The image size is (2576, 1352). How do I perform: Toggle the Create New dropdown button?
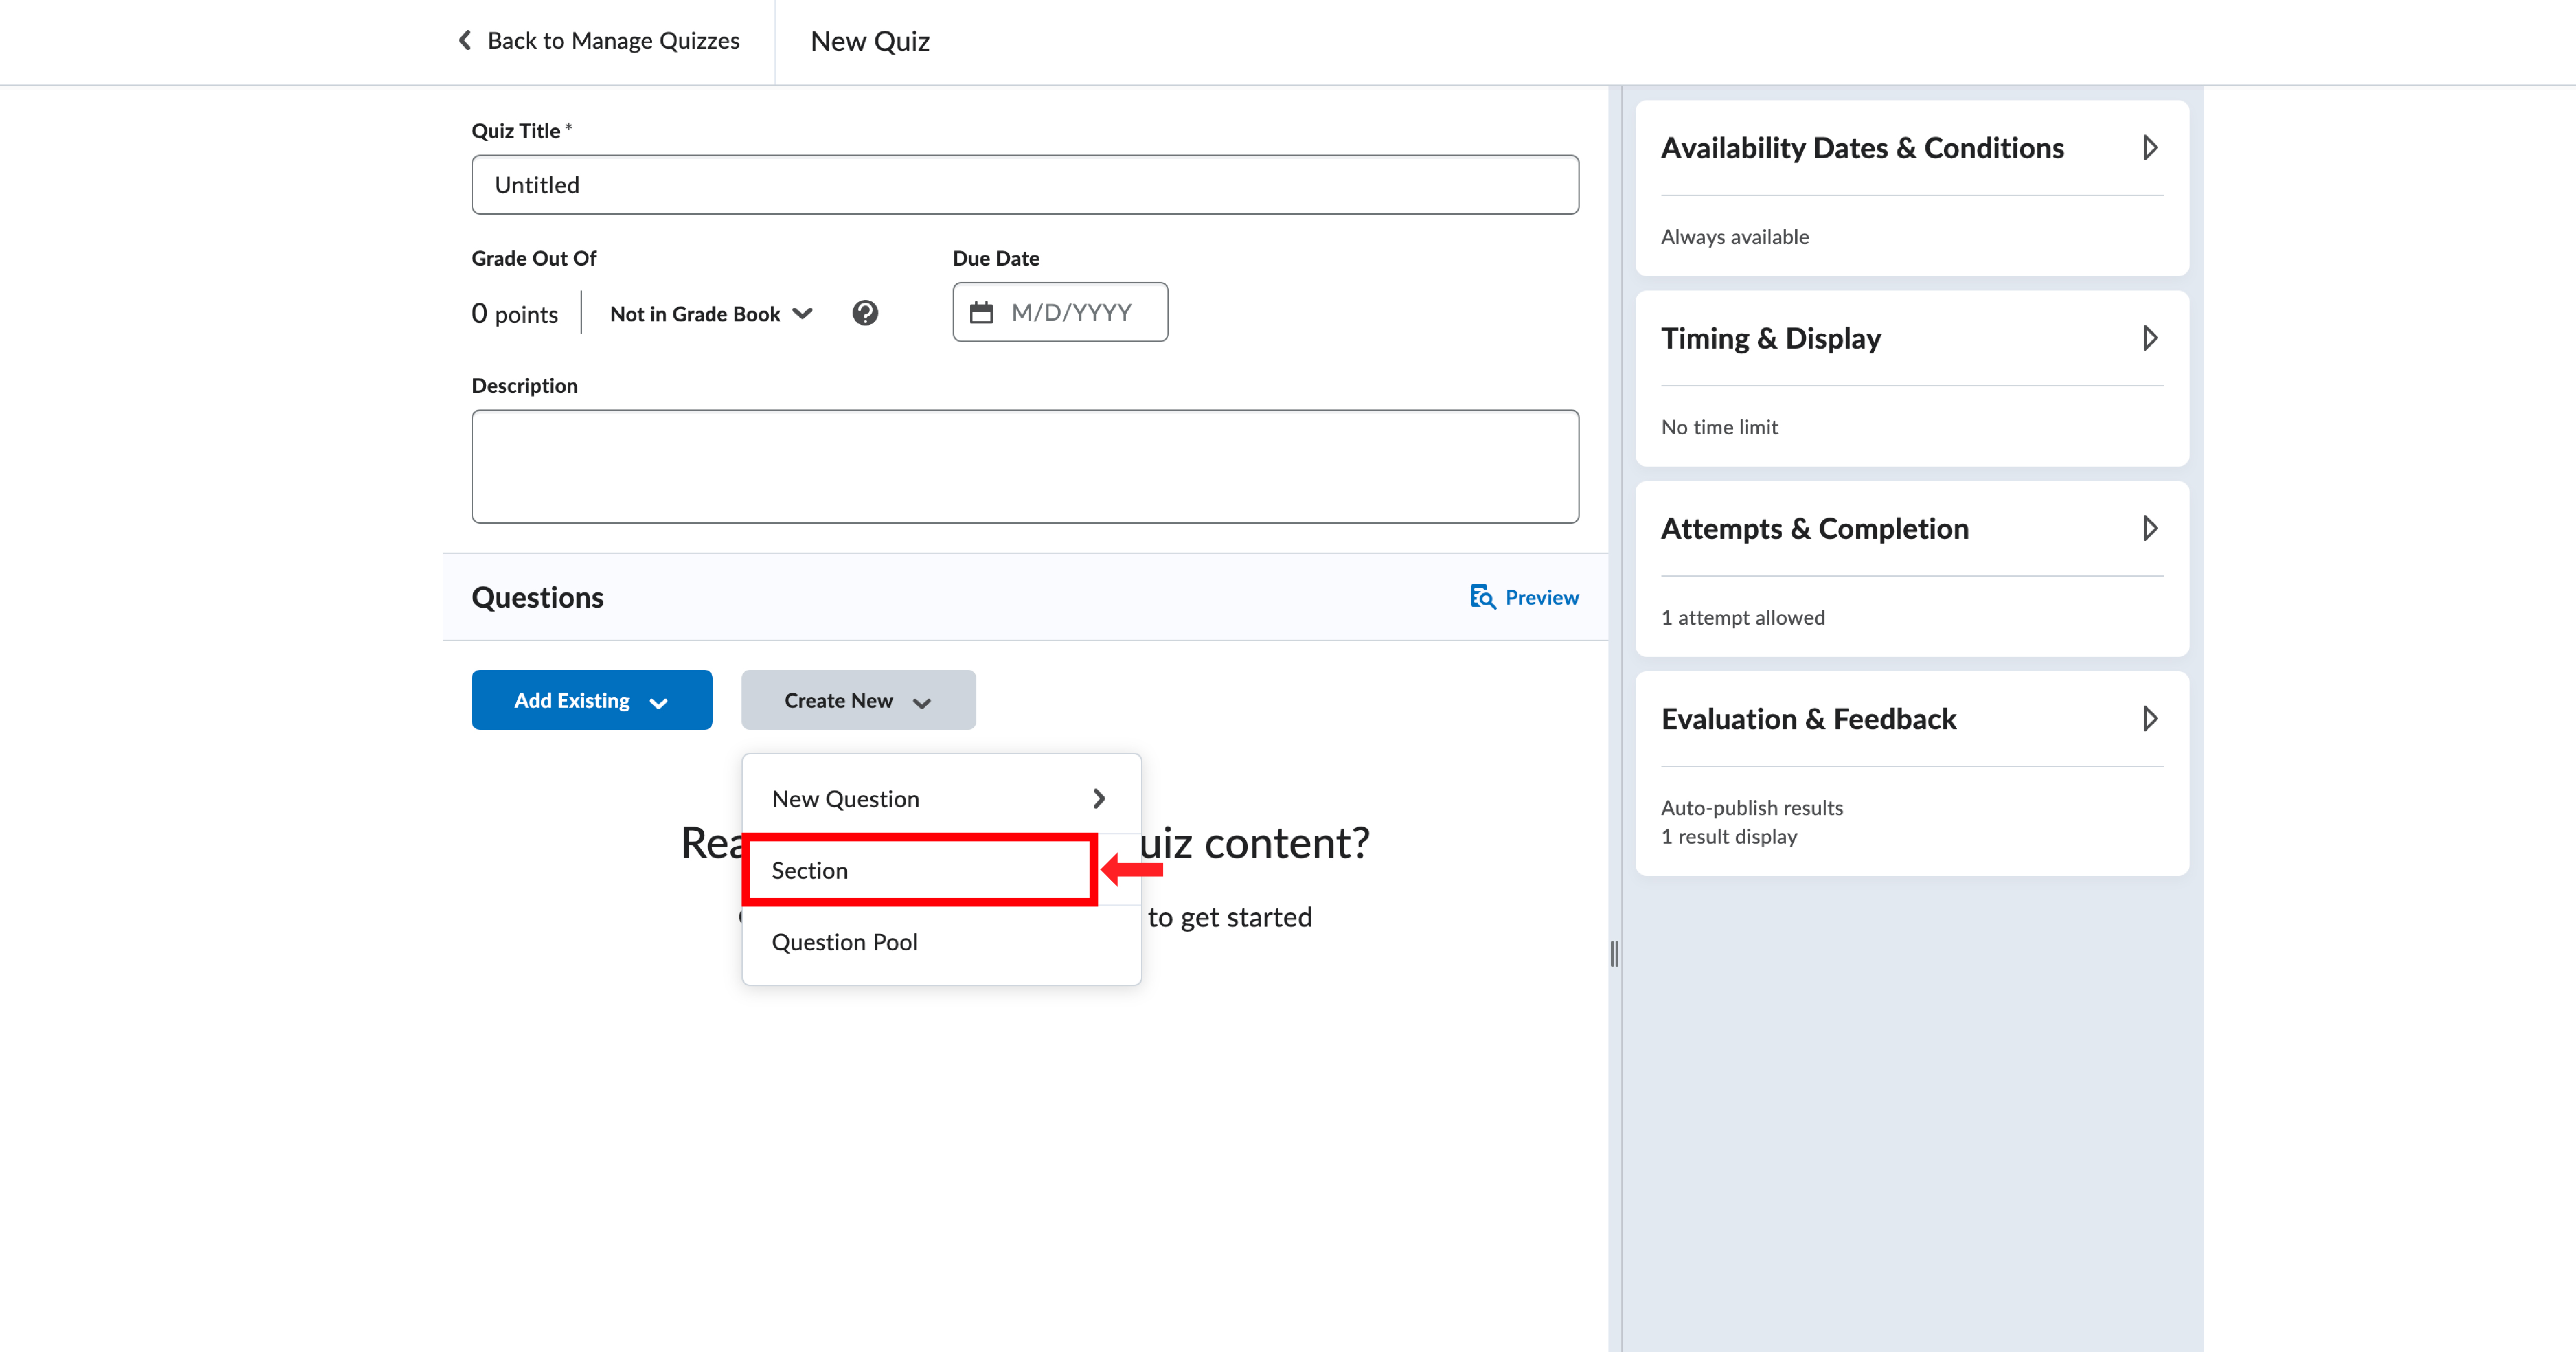pos(857,700)
